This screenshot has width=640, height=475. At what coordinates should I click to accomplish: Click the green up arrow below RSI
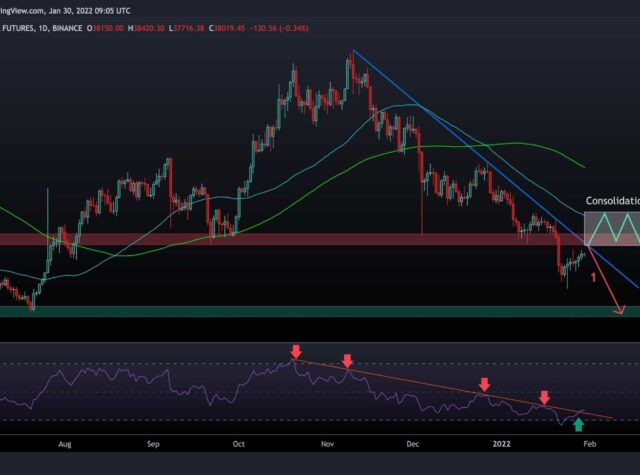point(578,424)
